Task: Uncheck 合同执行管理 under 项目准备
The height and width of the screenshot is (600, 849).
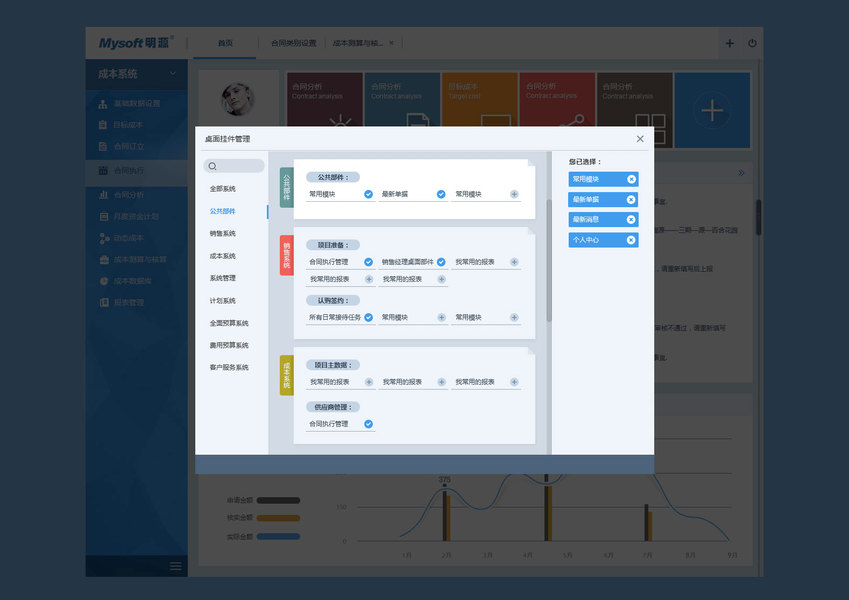Action: coord(368,262)
